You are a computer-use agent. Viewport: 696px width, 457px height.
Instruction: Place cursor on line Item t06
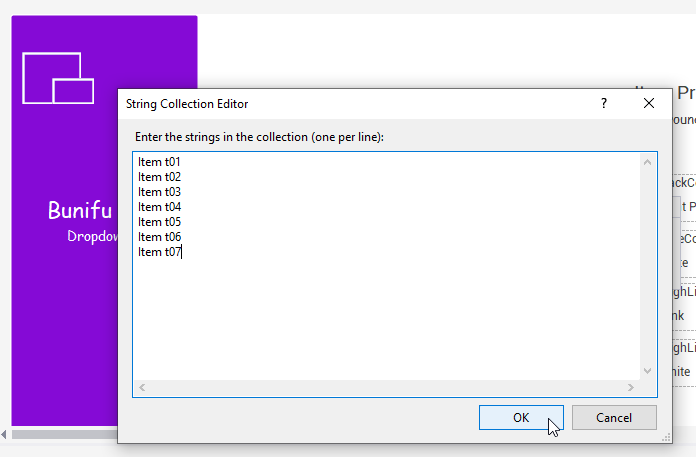[x=159, y=237]
